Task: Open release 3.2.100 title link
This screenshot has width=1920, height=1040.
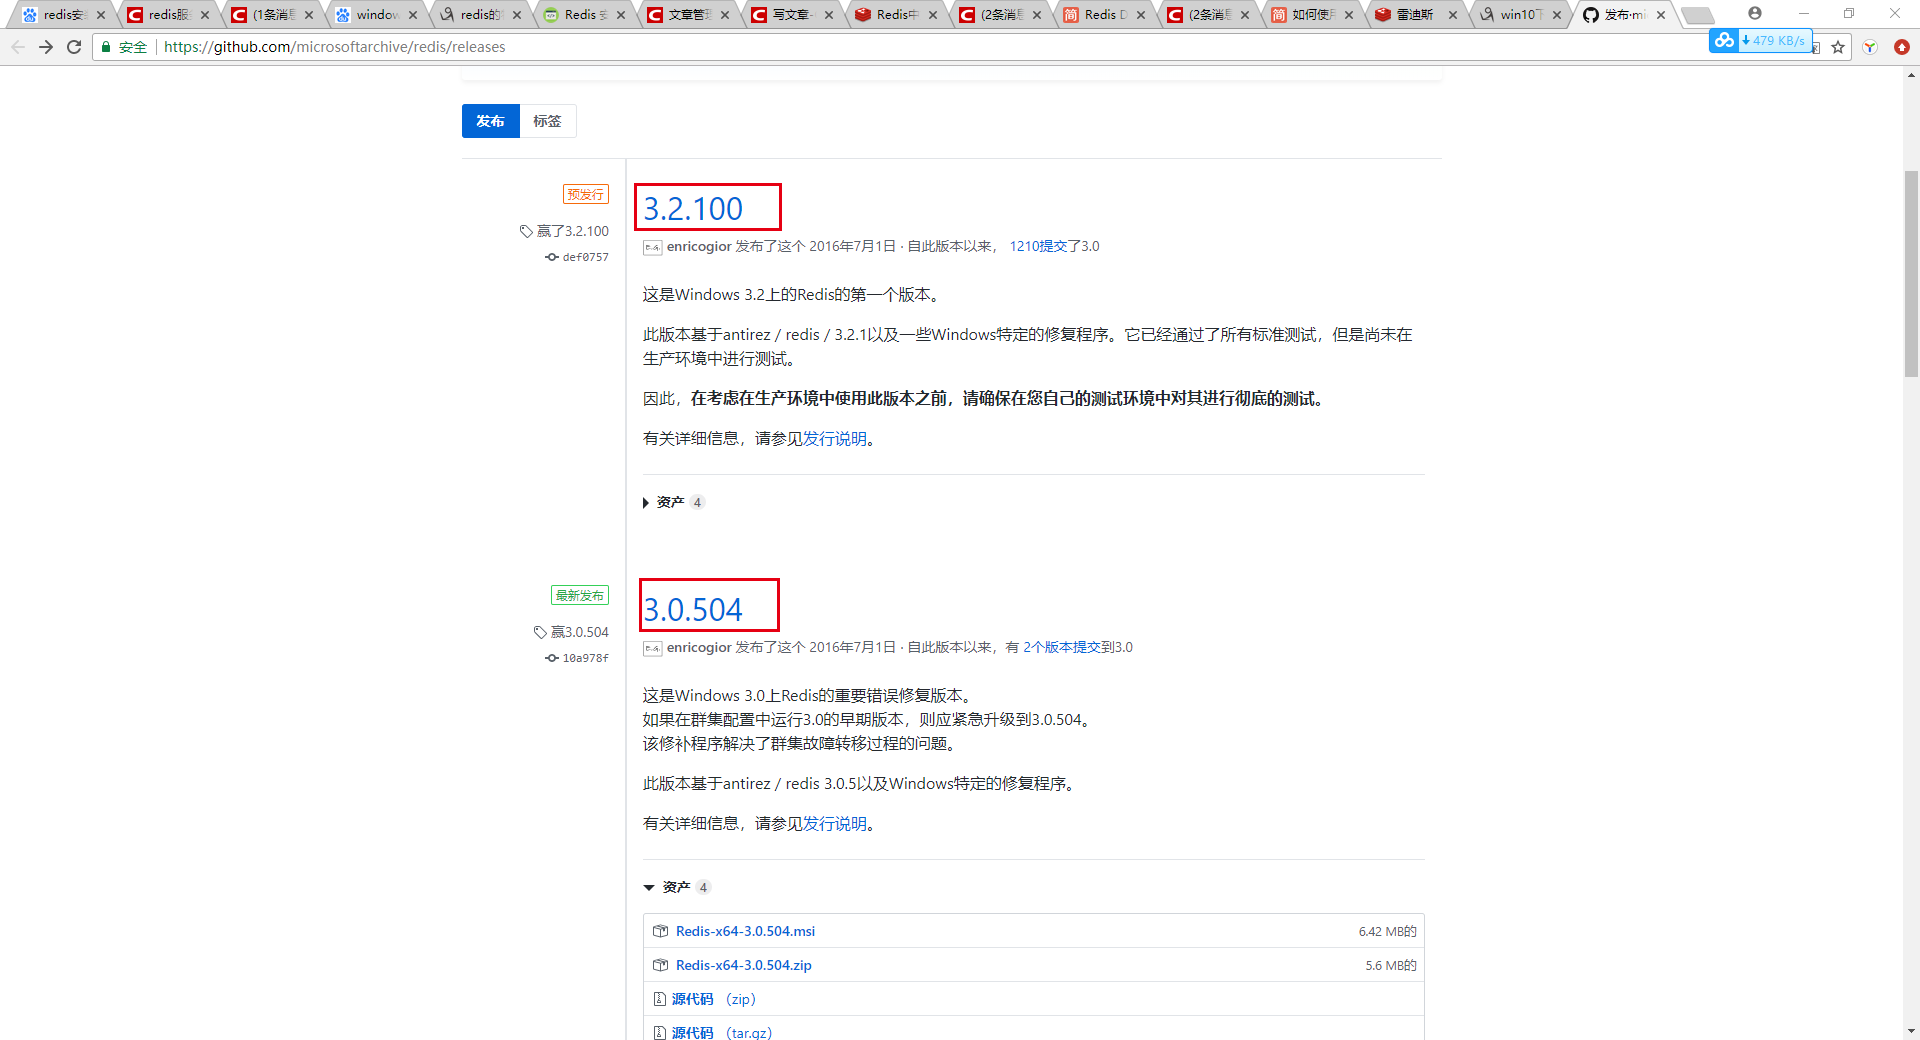Action: point(693,209)
